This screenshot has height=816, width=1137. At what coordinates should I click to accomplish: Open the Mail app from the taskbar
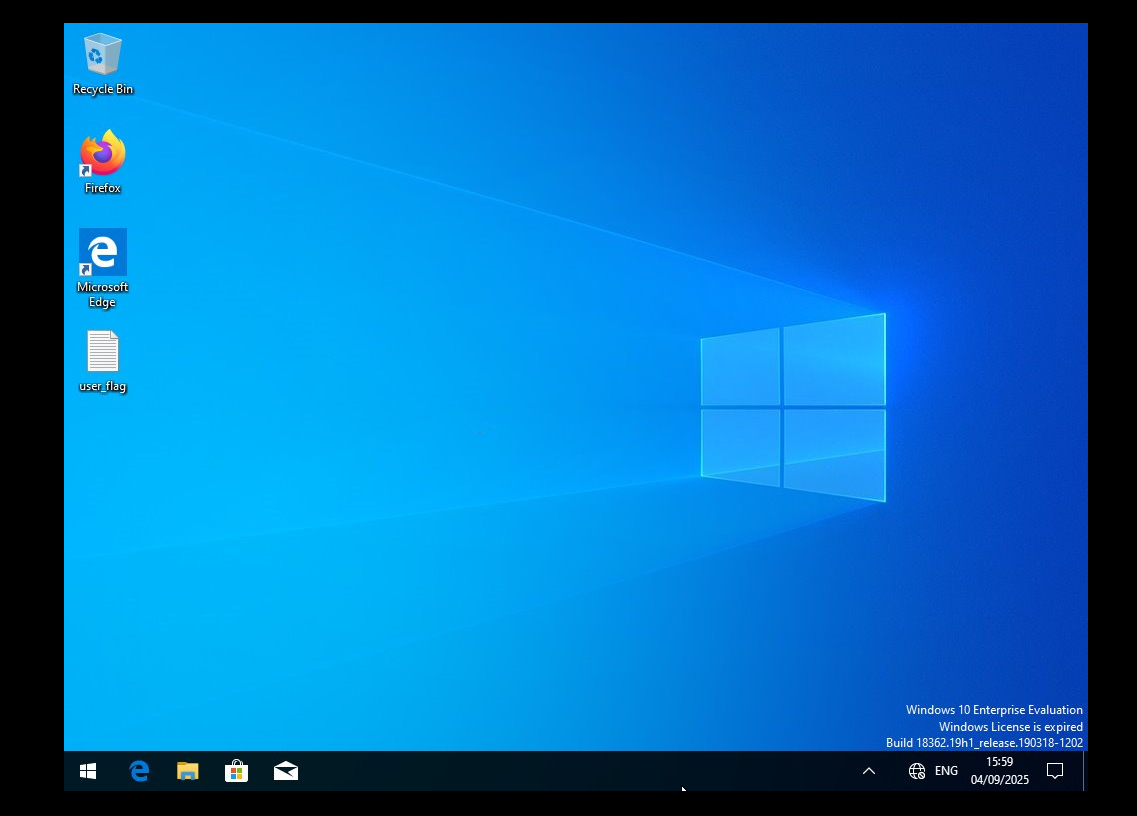286,771
